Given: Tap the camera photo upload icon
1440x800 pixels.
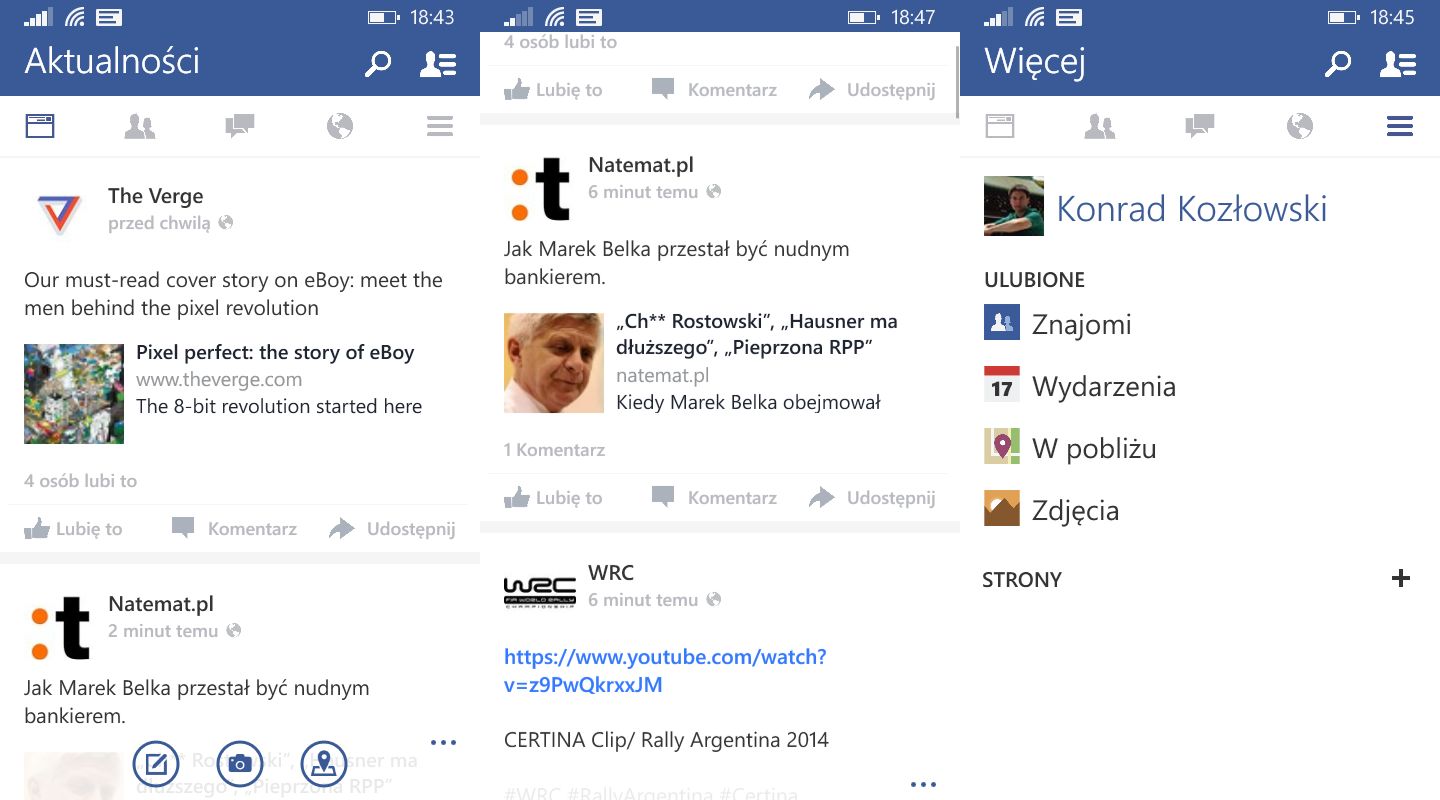Looking at the screenshot, I should (x=239, y=765).
